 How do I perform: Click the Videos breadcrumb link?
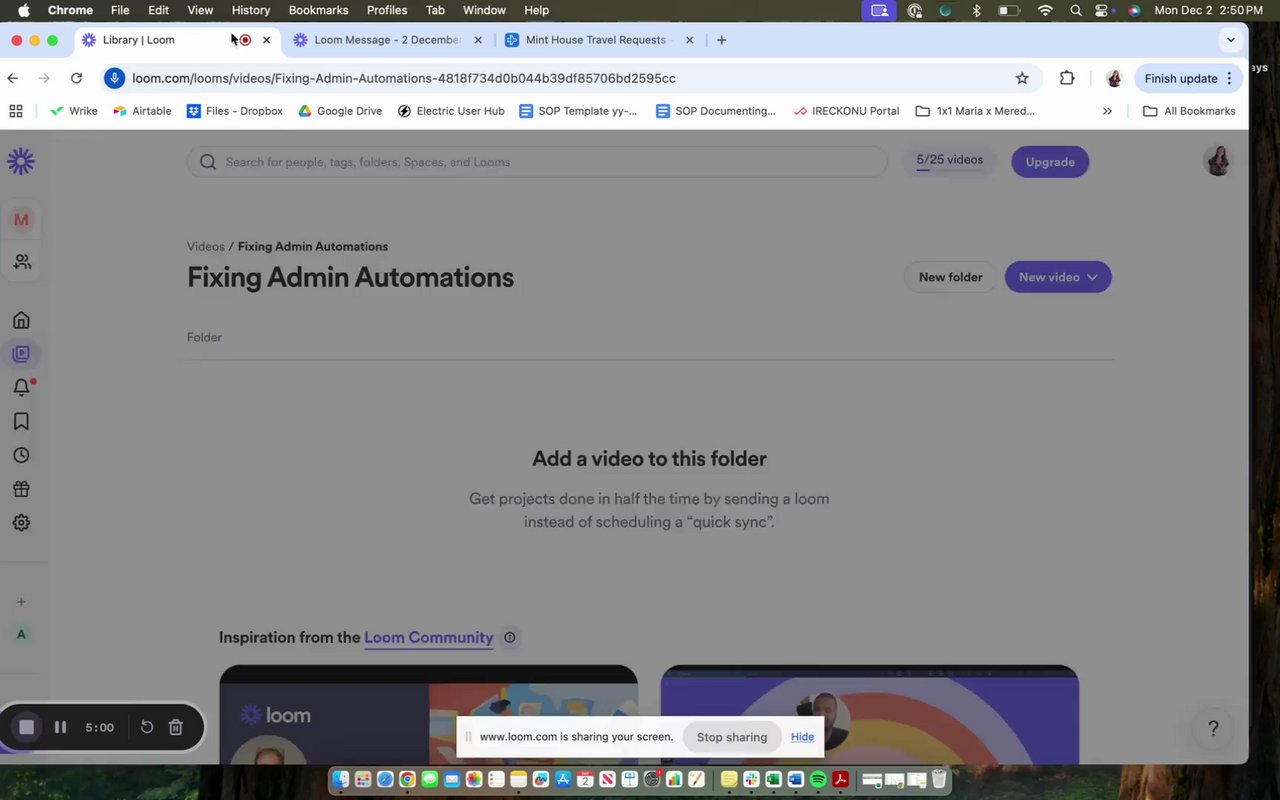point(205,246)
